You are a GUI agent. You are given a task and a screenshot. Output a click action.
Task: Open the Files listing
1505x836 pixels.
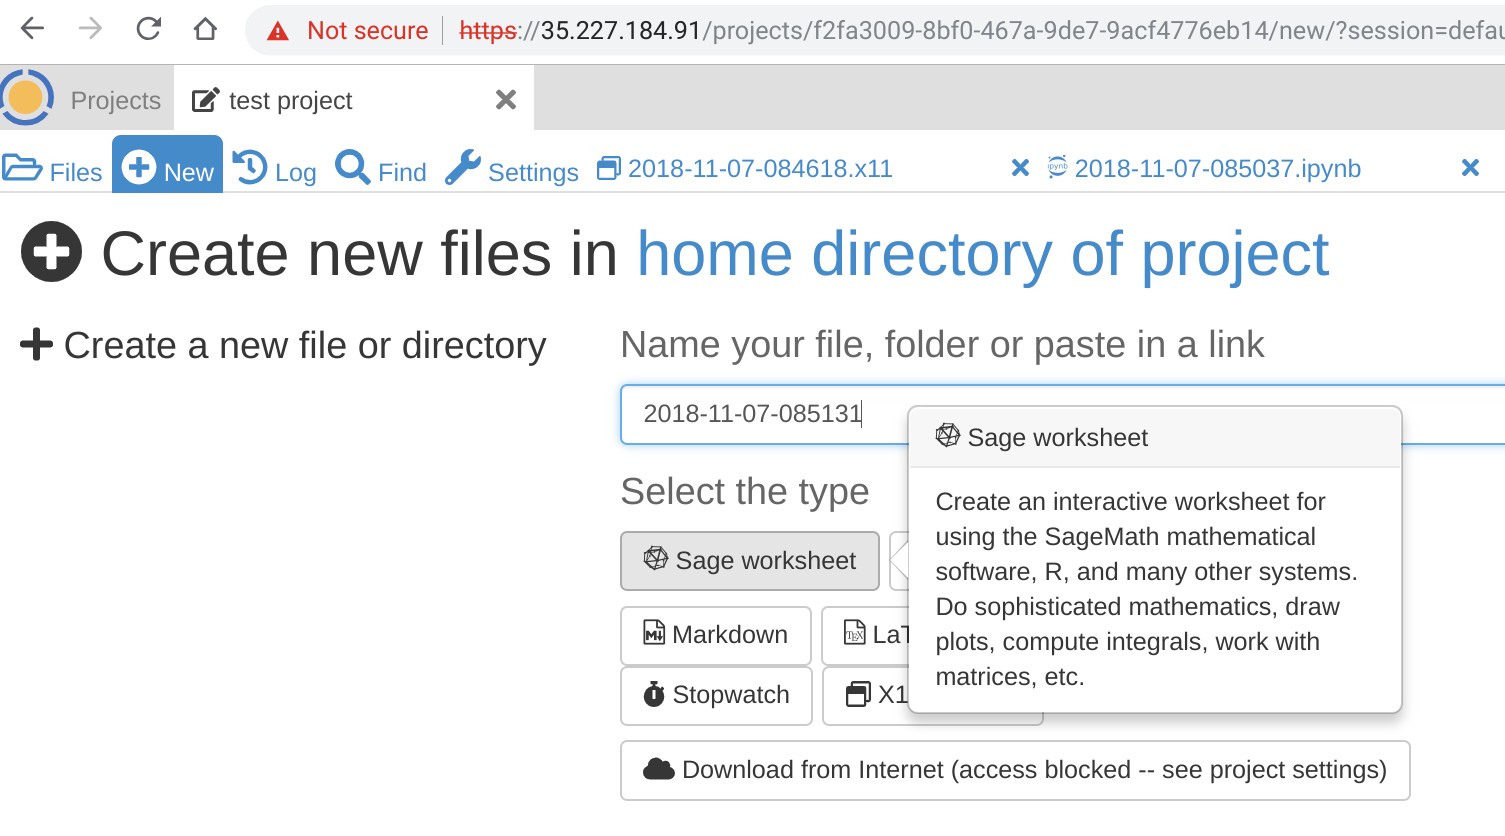54,171
